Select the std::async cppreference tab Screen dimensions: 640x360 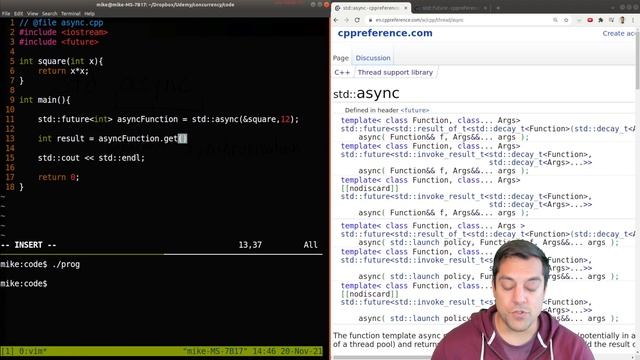pos(371,8)
